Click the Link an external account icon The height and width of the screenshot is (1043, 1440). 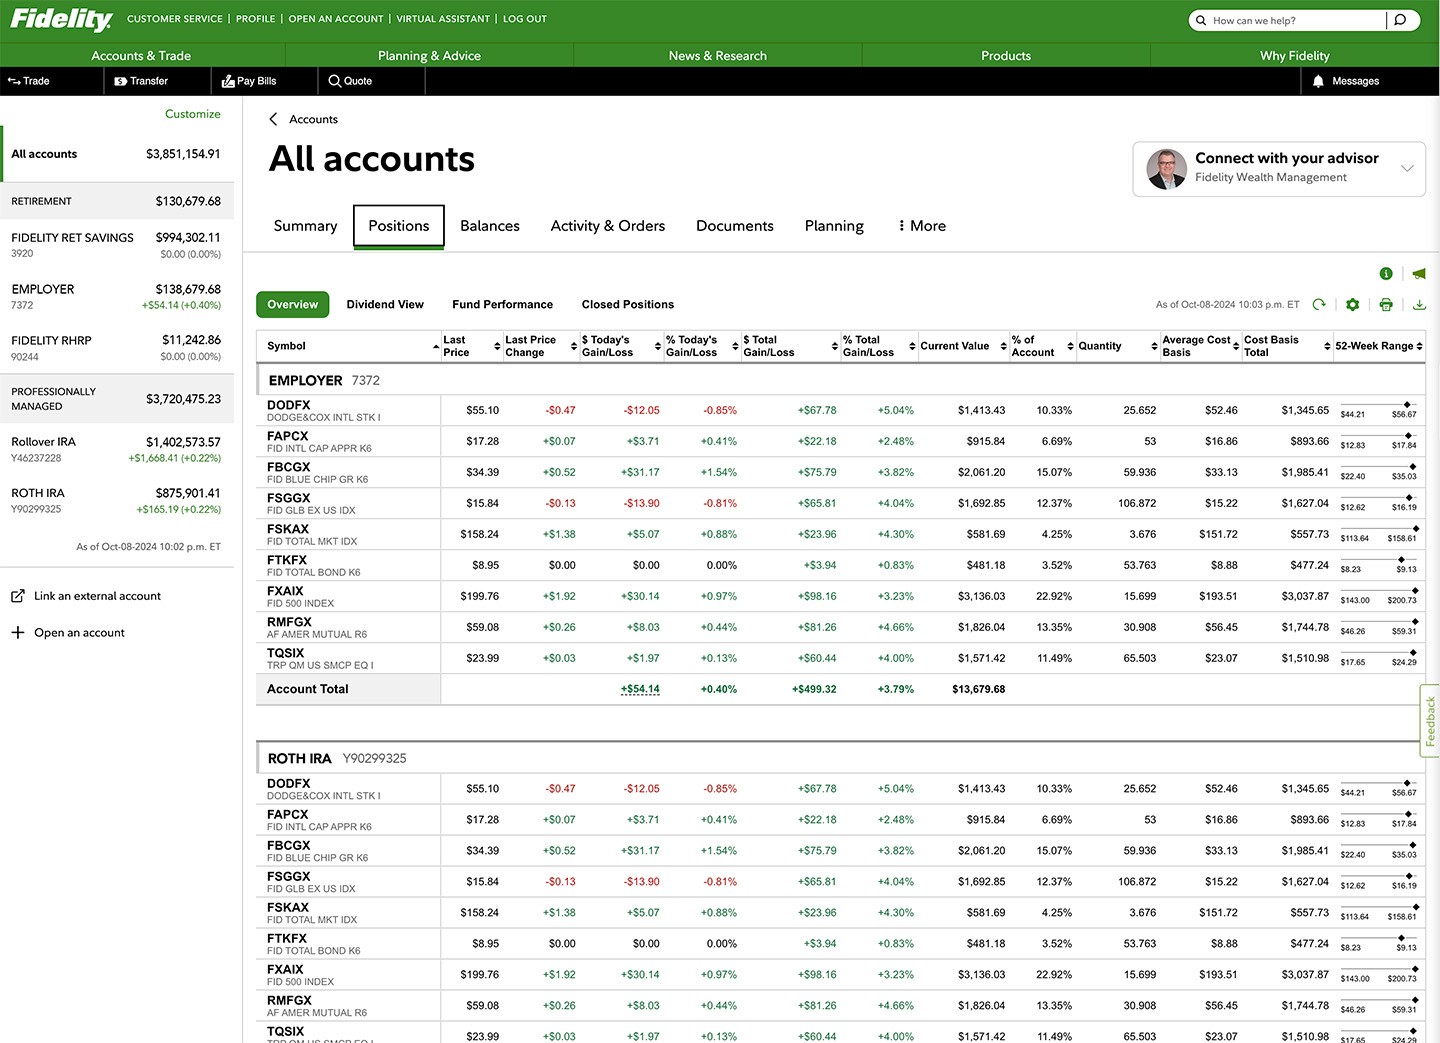click(17, 596)
